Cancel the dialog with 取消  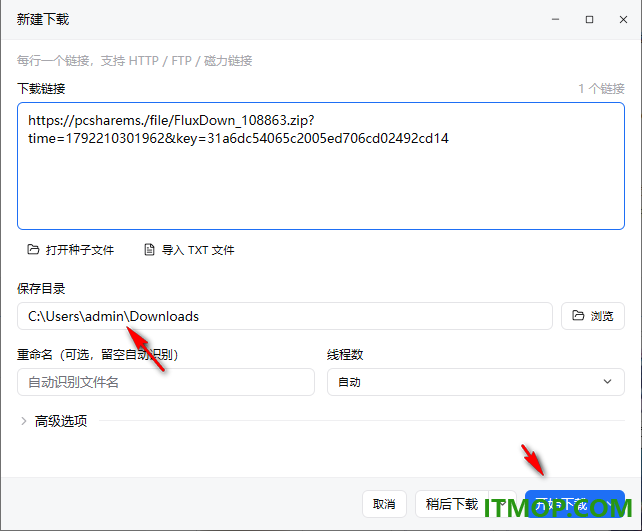pyautogui.click(x=384, y=504)
